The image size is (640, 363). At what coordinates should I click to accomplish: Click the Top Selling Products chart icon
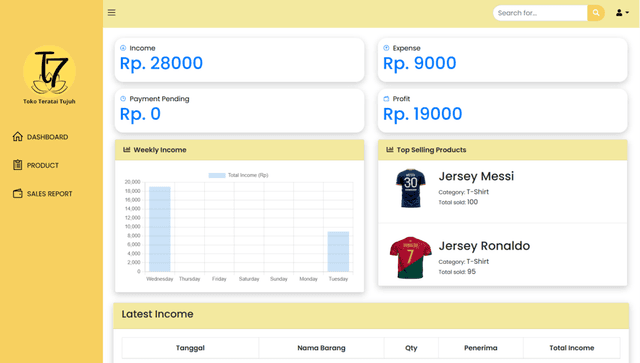(x=390, y=149)
